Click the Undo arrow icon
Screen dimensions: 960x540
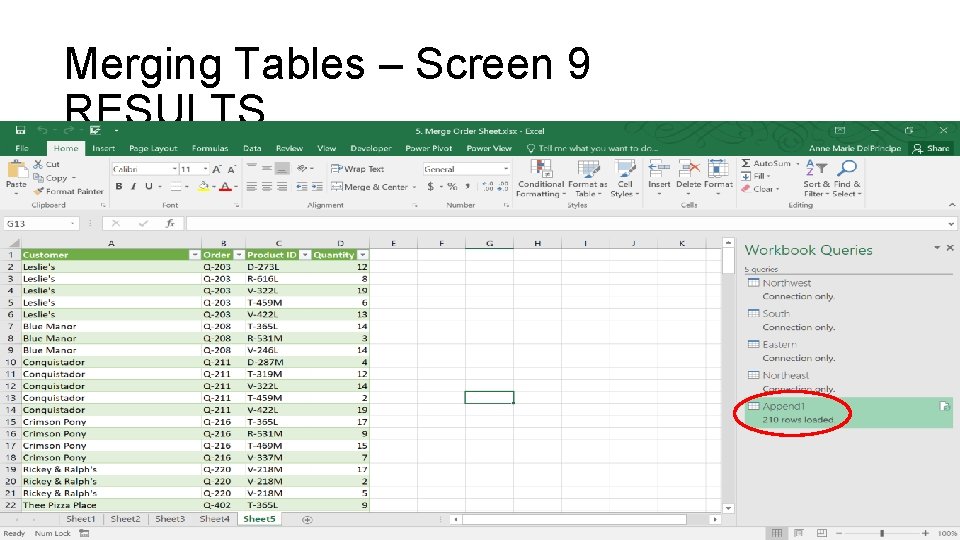tap(42, 130)
